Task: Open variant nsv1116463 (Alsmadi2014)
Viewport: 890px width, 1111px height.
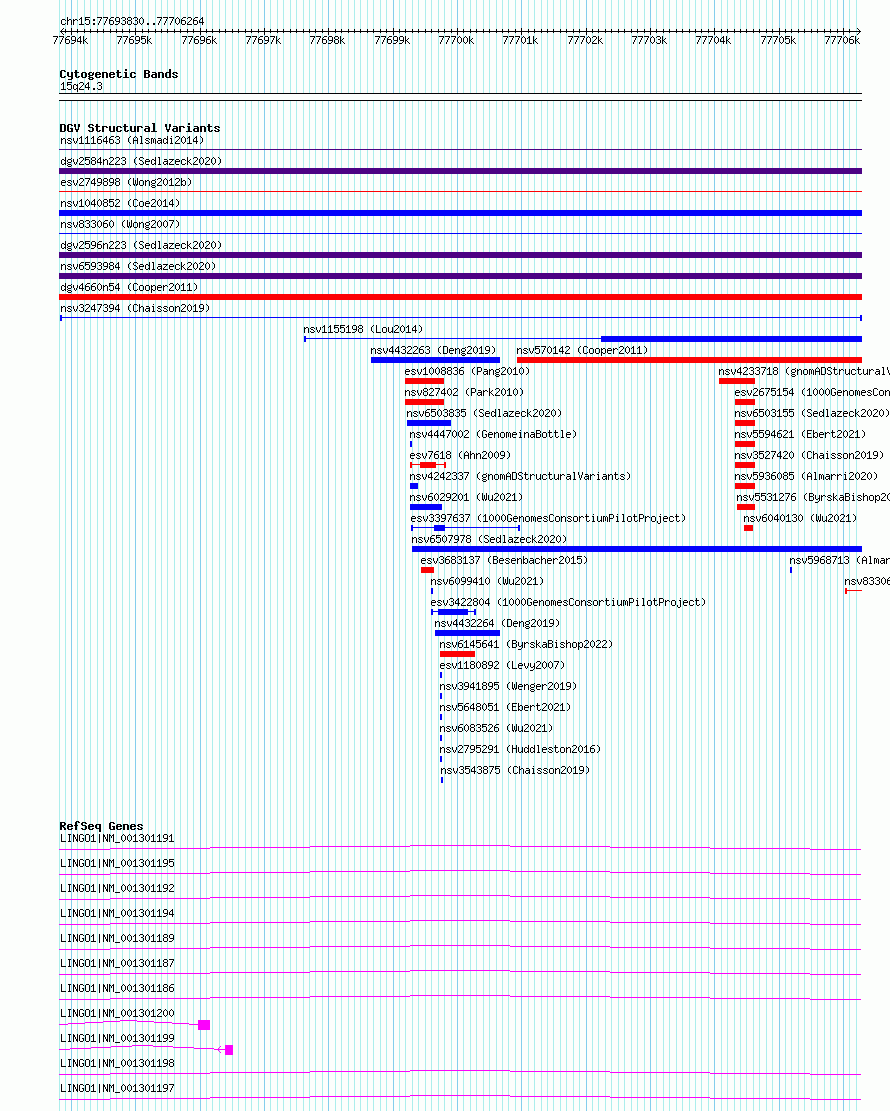Action: (x=132, y=140)
